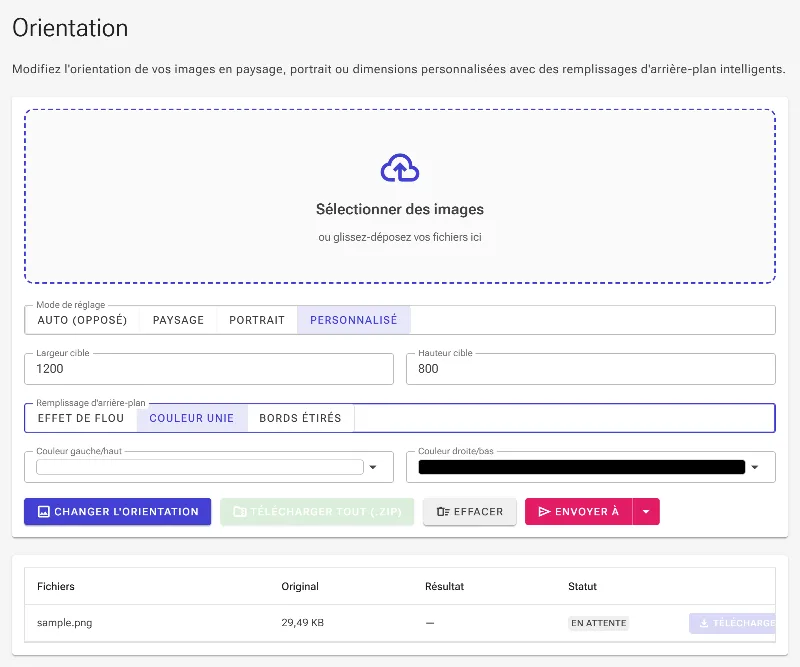800x667 pixels.
Task: Choose Bords étirés background fill
Action: (x=300, y=418)
